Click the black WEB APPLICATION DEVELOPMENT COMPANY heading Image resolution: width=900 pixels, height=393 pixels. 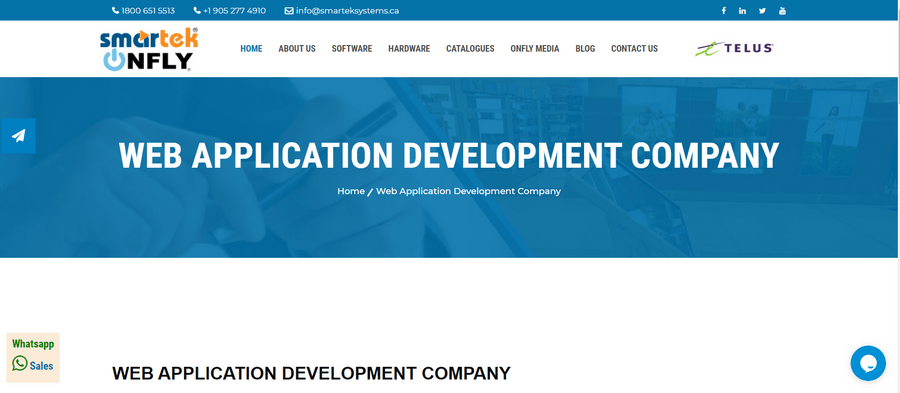tap(311, 373)
